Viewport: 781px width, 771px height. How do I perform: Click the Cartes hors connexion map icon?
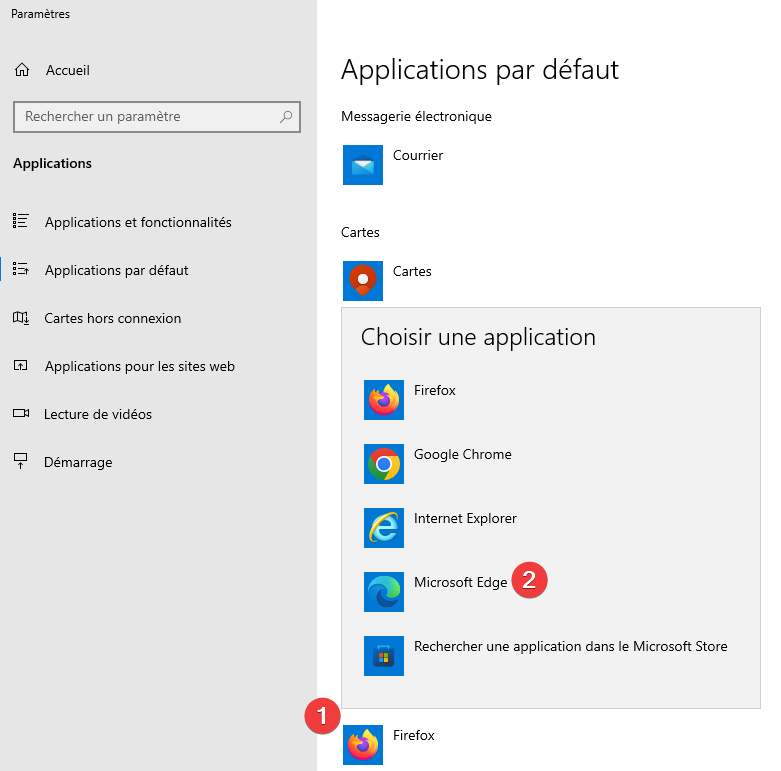point(20,317)
